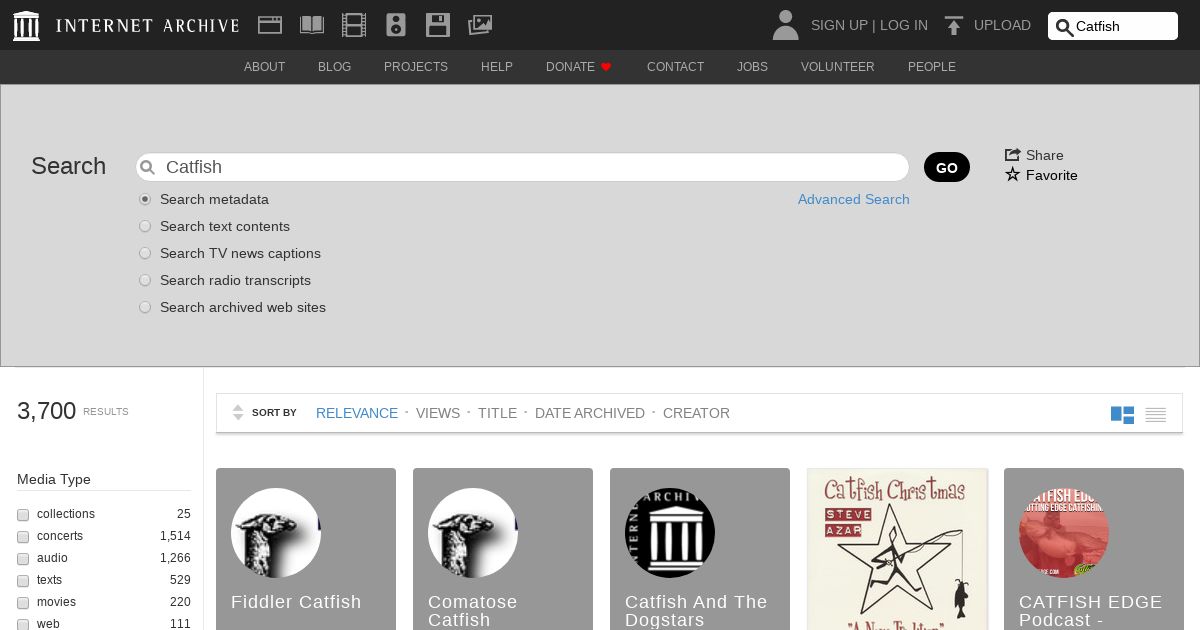
Task: Click the top-right Catfish search box
Action: tap(1113, 26)
